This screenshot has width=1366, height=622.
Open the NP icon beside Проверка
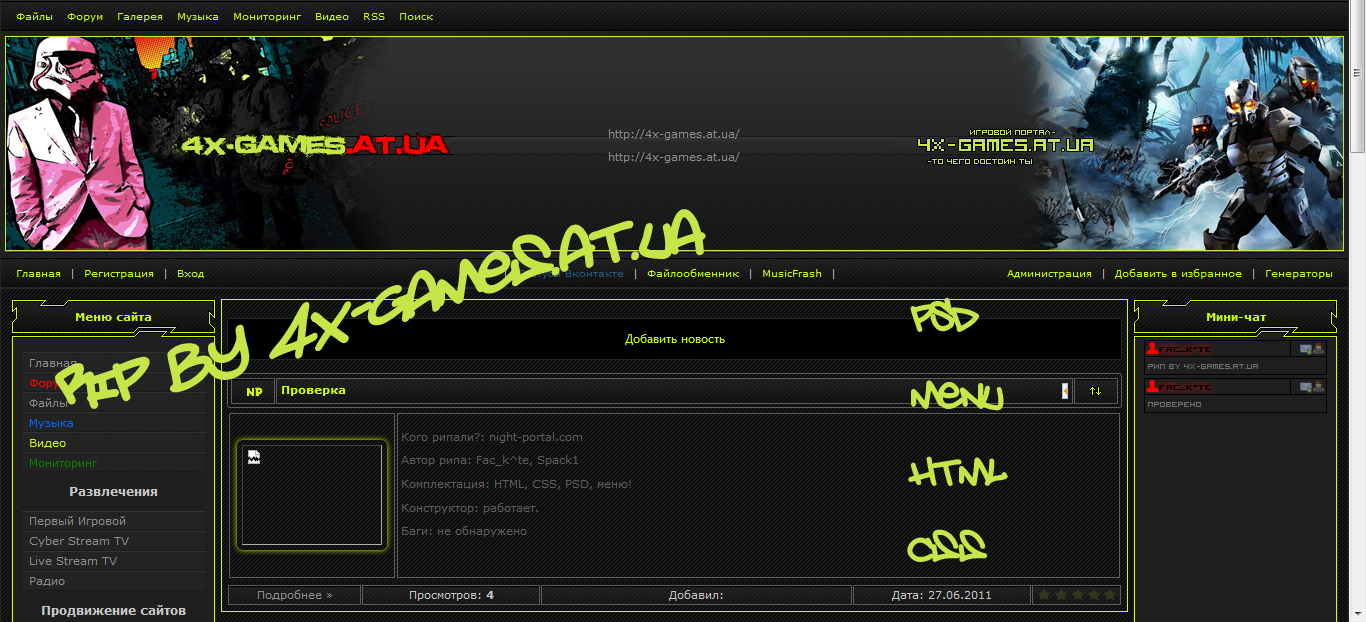tap(254, 391)
